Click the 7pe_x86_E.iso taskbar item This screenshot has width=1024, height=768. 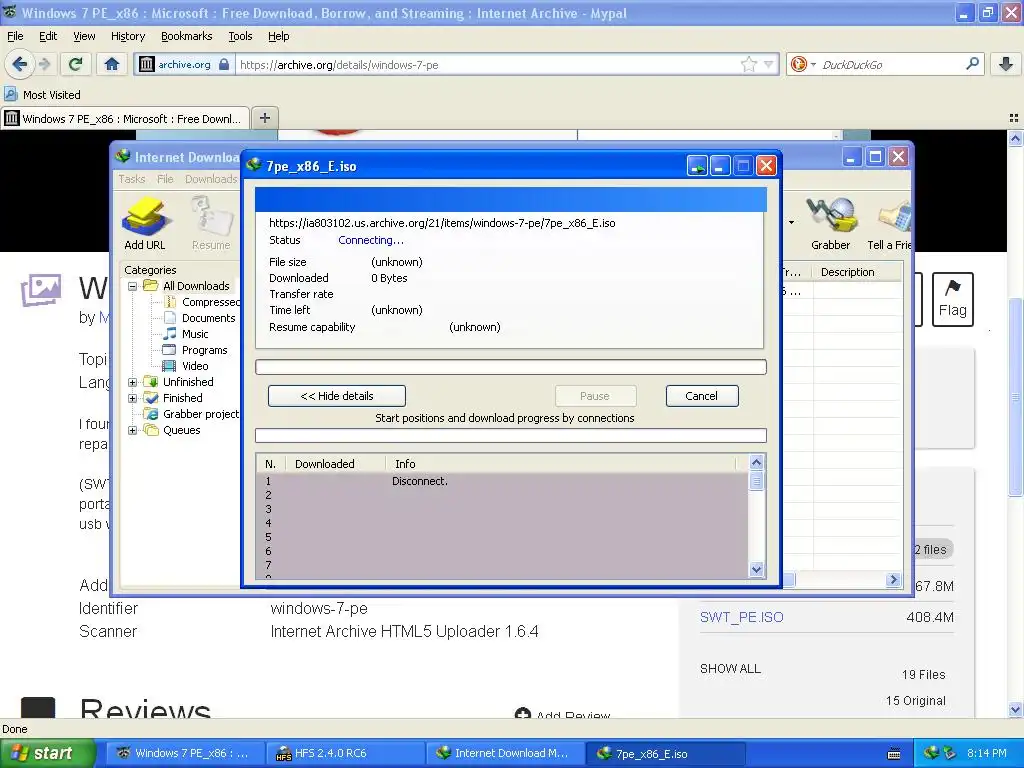tap(665, 753)
